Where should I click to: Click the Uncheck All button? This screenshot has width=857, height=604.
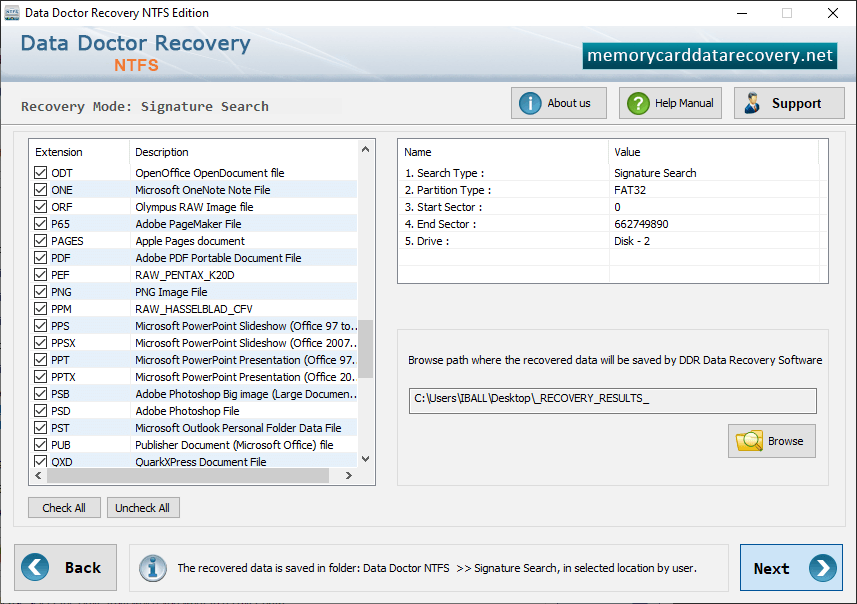[x=143, y=508]
